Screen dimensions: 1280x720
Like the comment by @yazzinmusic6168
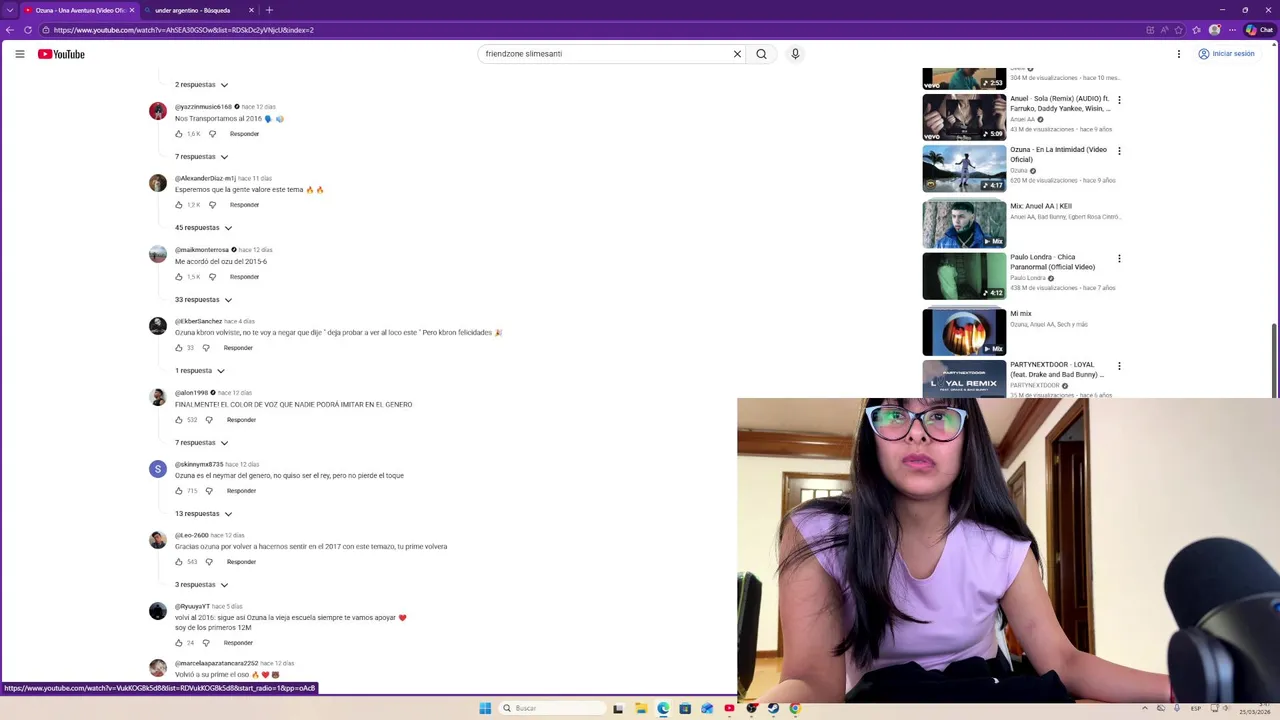[x=179, y=134]
